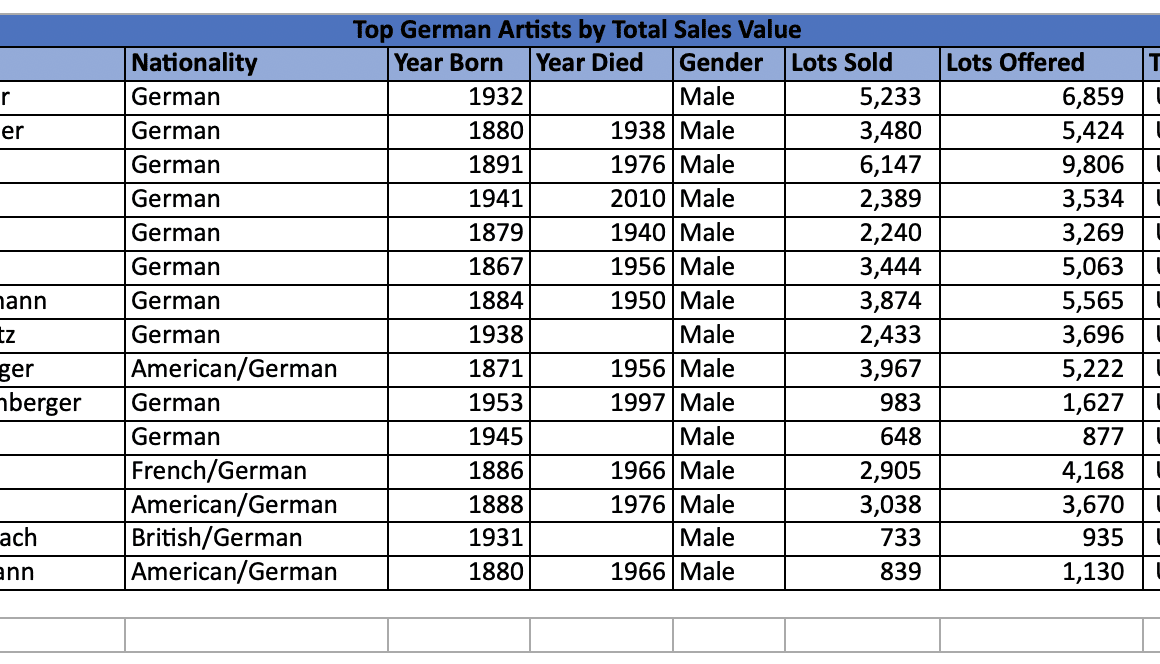Image resolution: width=1160 pixels, height=664 pixels.
Task: Select the Nationality column header cell
Action: point(256,63)
